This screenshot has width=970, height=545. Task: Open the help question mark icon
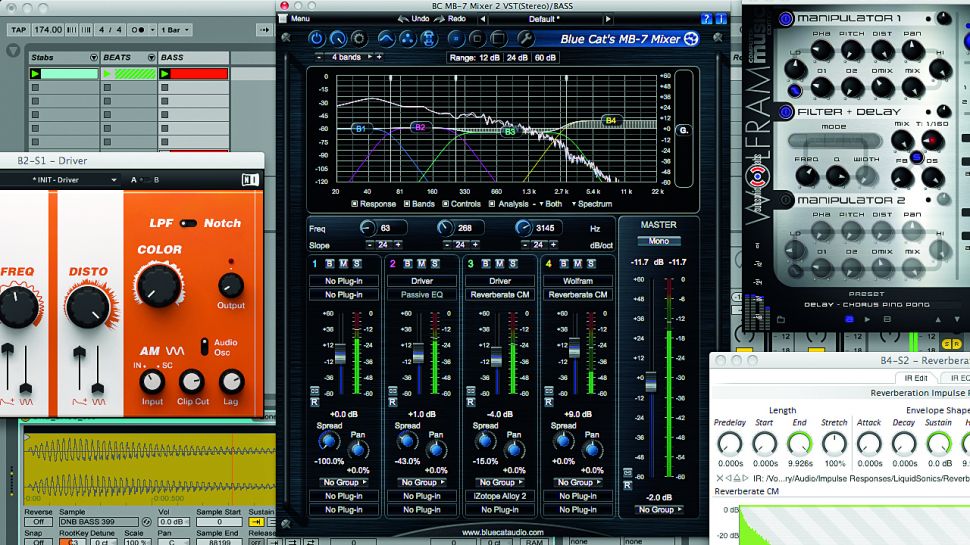coord(706,19)
